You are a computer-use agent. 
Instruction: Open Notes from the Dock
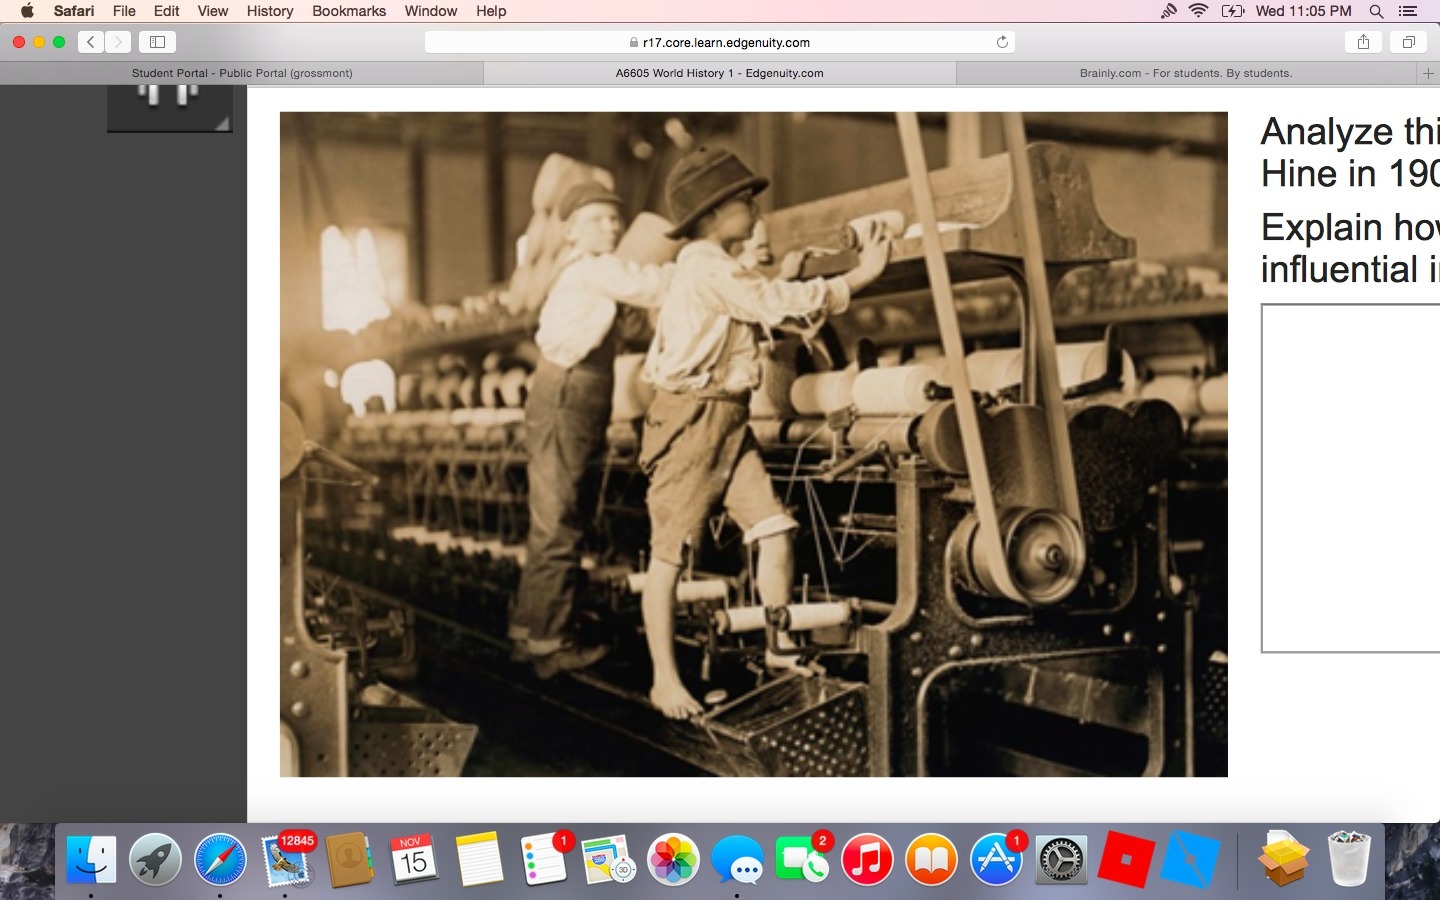pos(479,859)
